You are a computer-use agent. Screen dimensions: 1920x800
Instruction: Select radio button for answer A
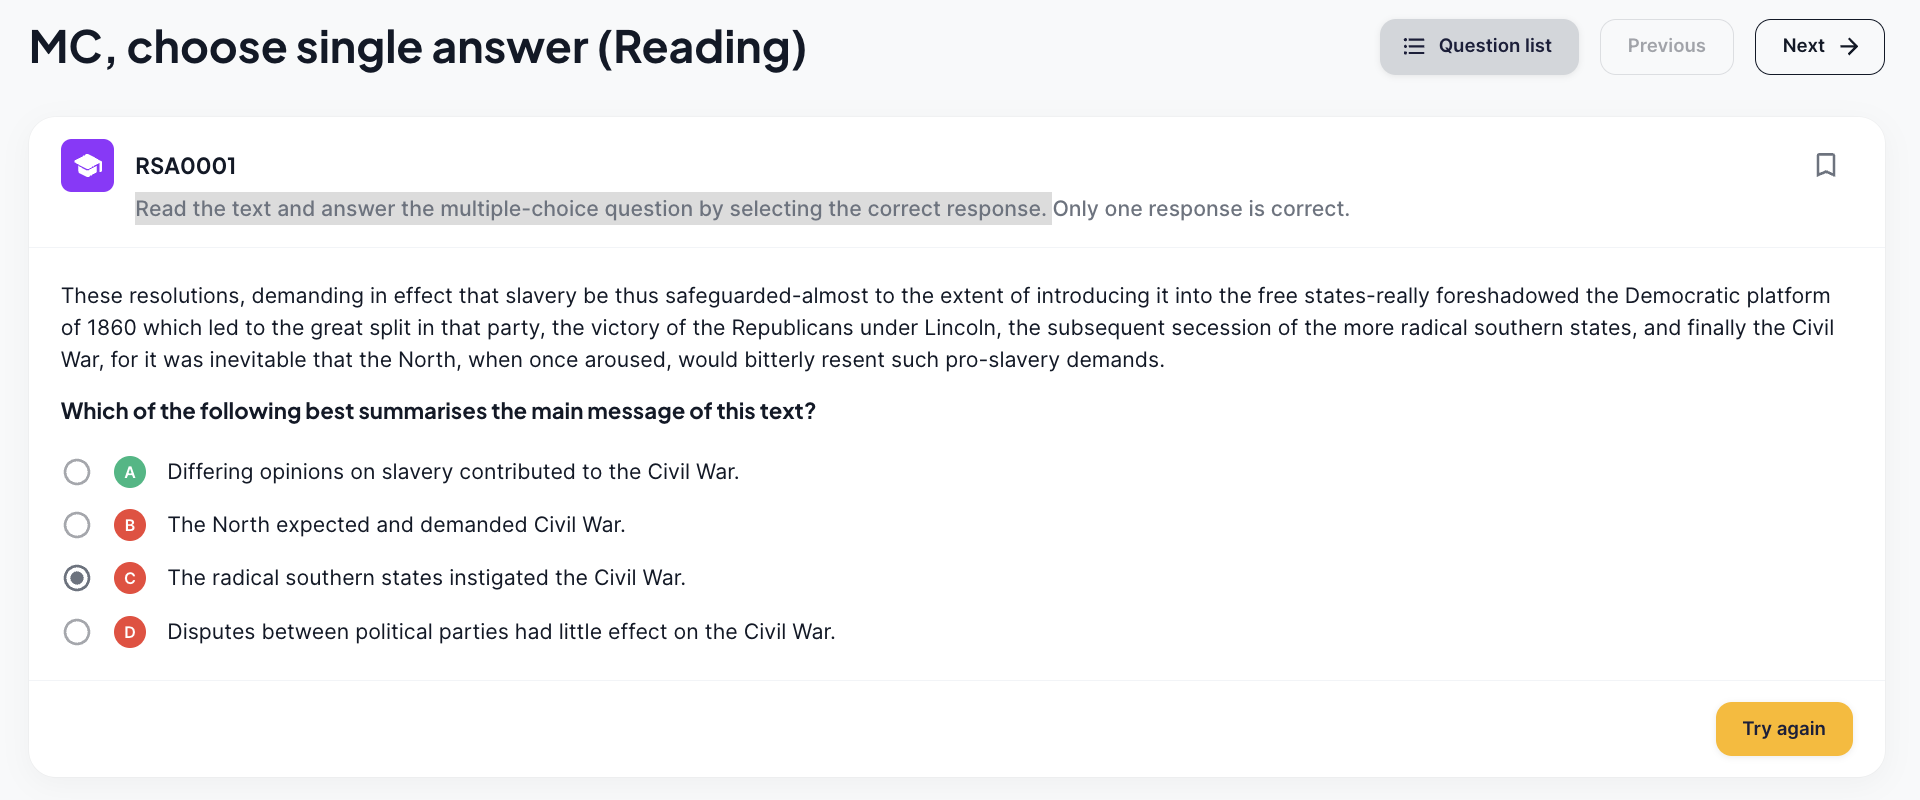[77, 472]
